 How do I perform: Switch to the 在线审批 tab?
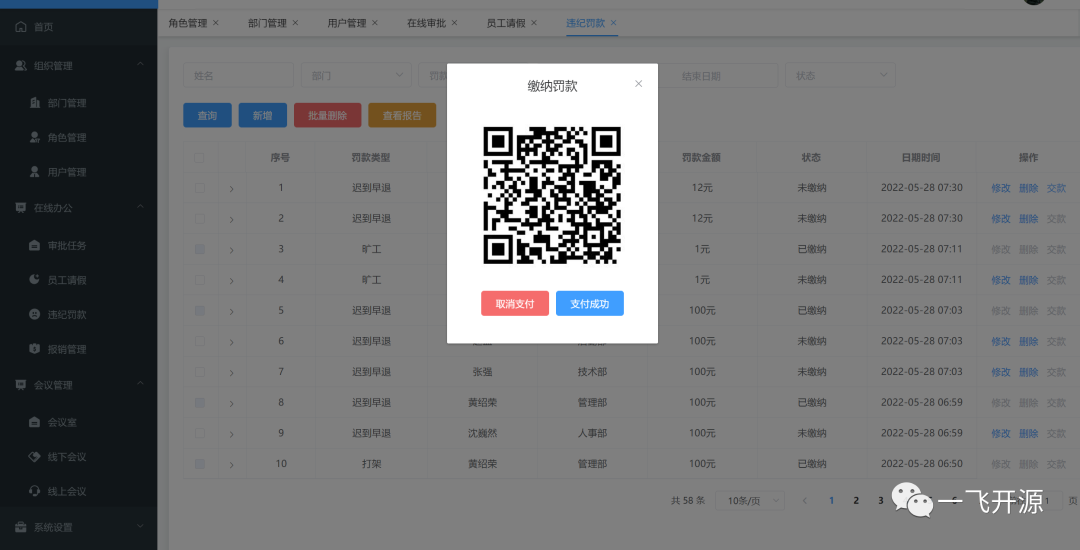[426, 23]
